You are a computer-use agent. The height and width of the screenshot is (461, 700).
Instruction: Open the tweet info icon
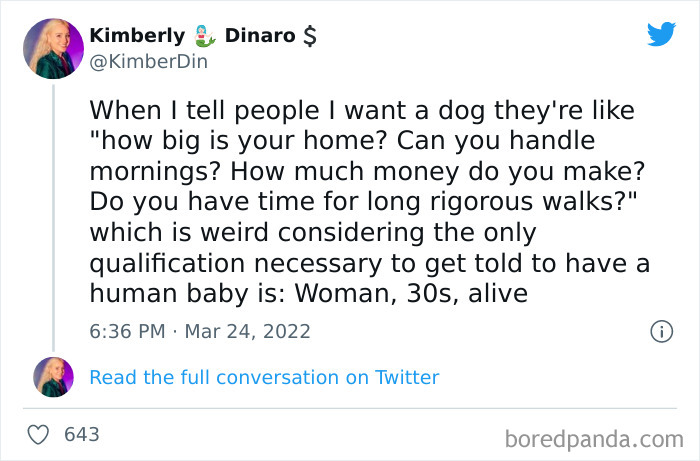click(661, 331)
